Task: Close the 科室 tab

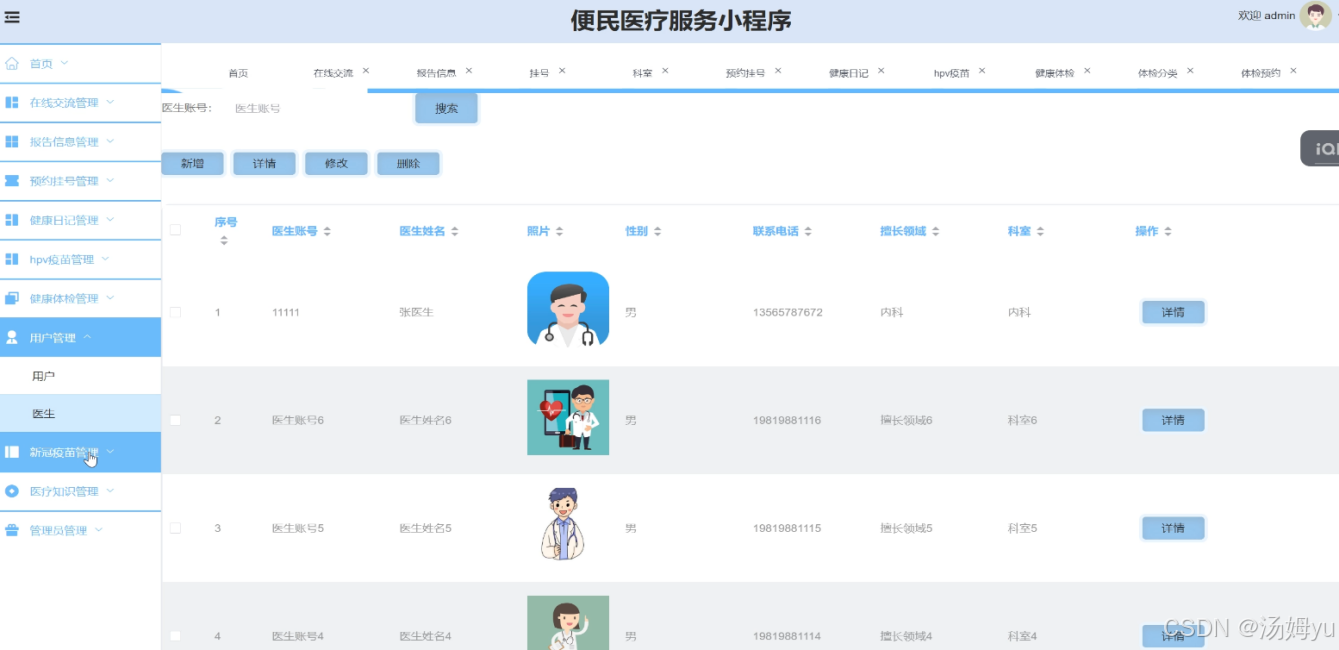Action: 665,71
